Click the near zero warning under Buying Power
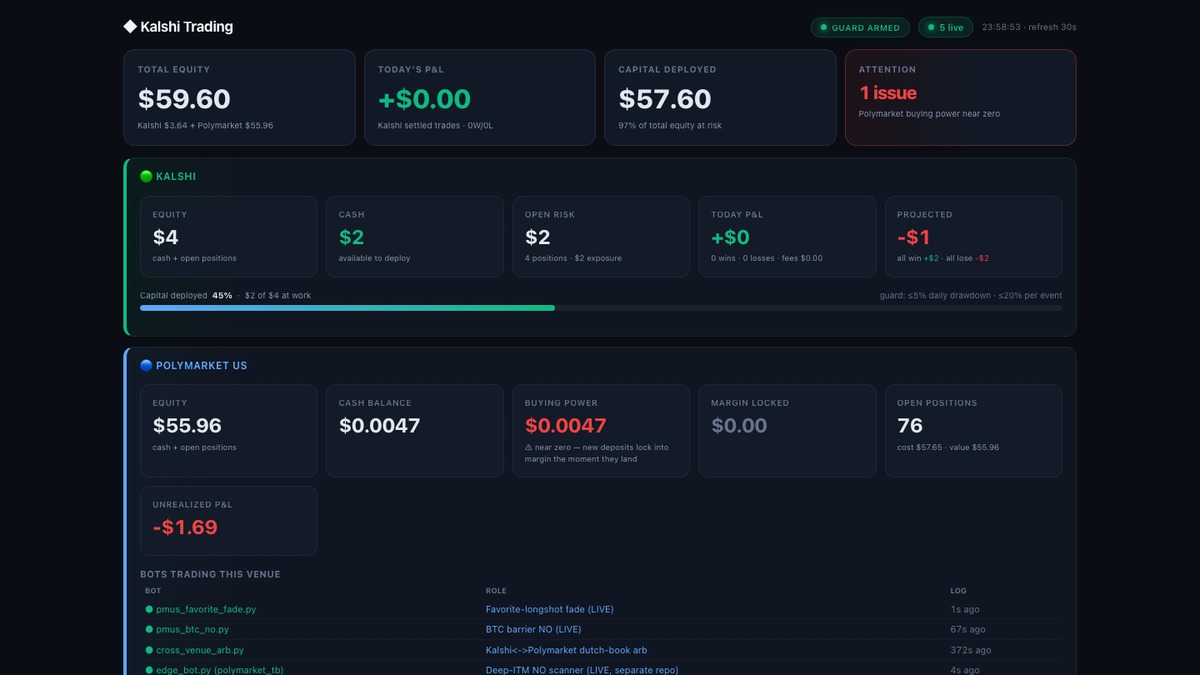Screen dimensions: 1200x675 tap(597, 453)
